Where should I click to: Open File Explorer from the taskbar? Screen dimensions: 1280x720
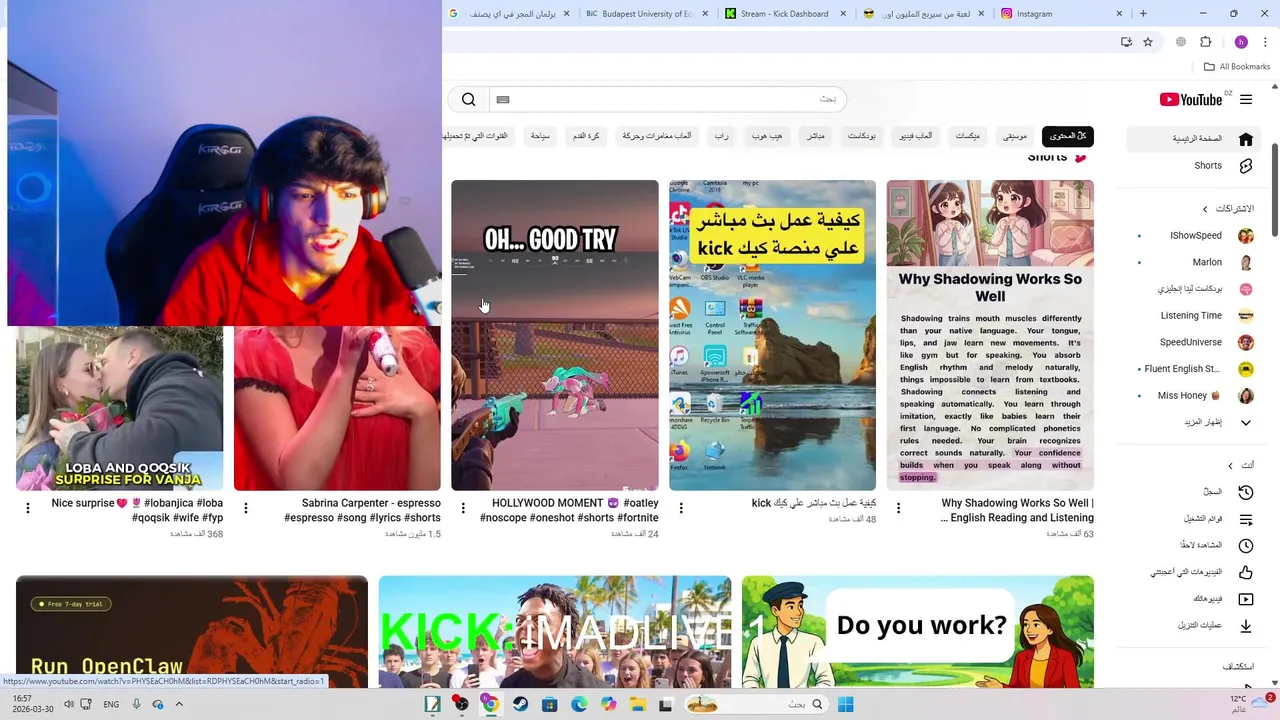click(637, 704)
